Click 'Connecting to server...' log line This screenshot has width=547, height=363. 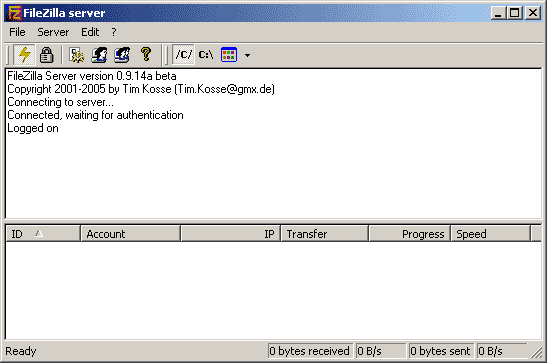click(60, 102)
